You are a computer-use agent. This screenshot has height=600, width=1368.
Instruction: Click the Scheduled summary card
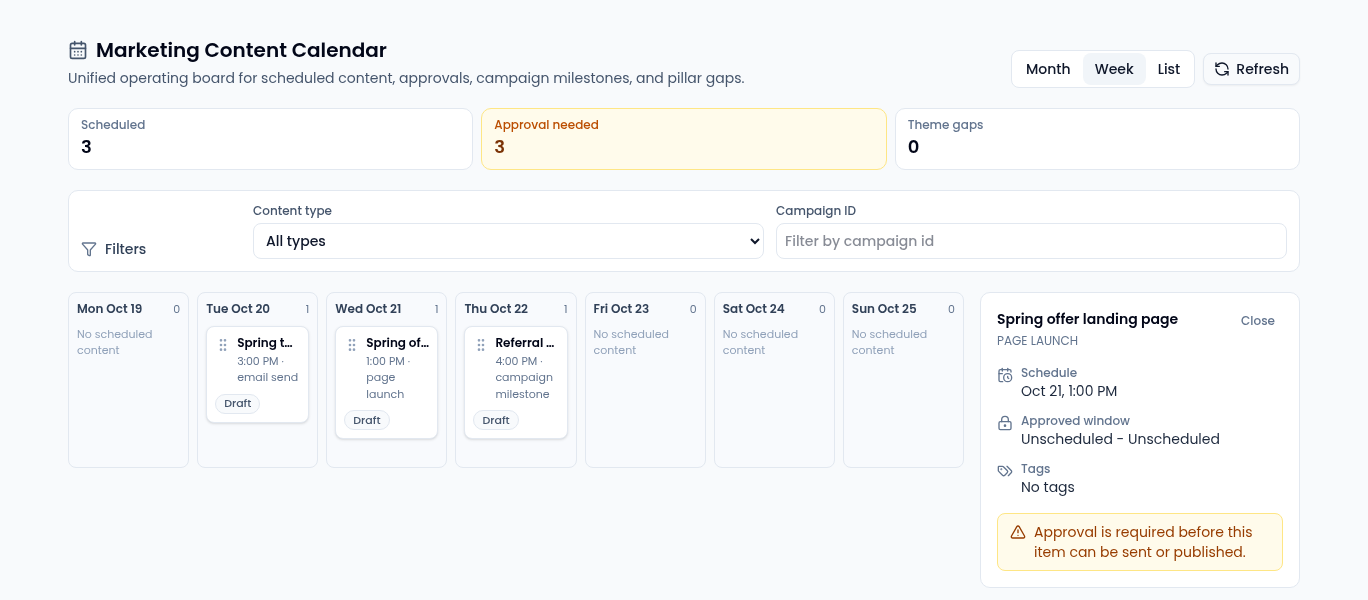[270, 139]
